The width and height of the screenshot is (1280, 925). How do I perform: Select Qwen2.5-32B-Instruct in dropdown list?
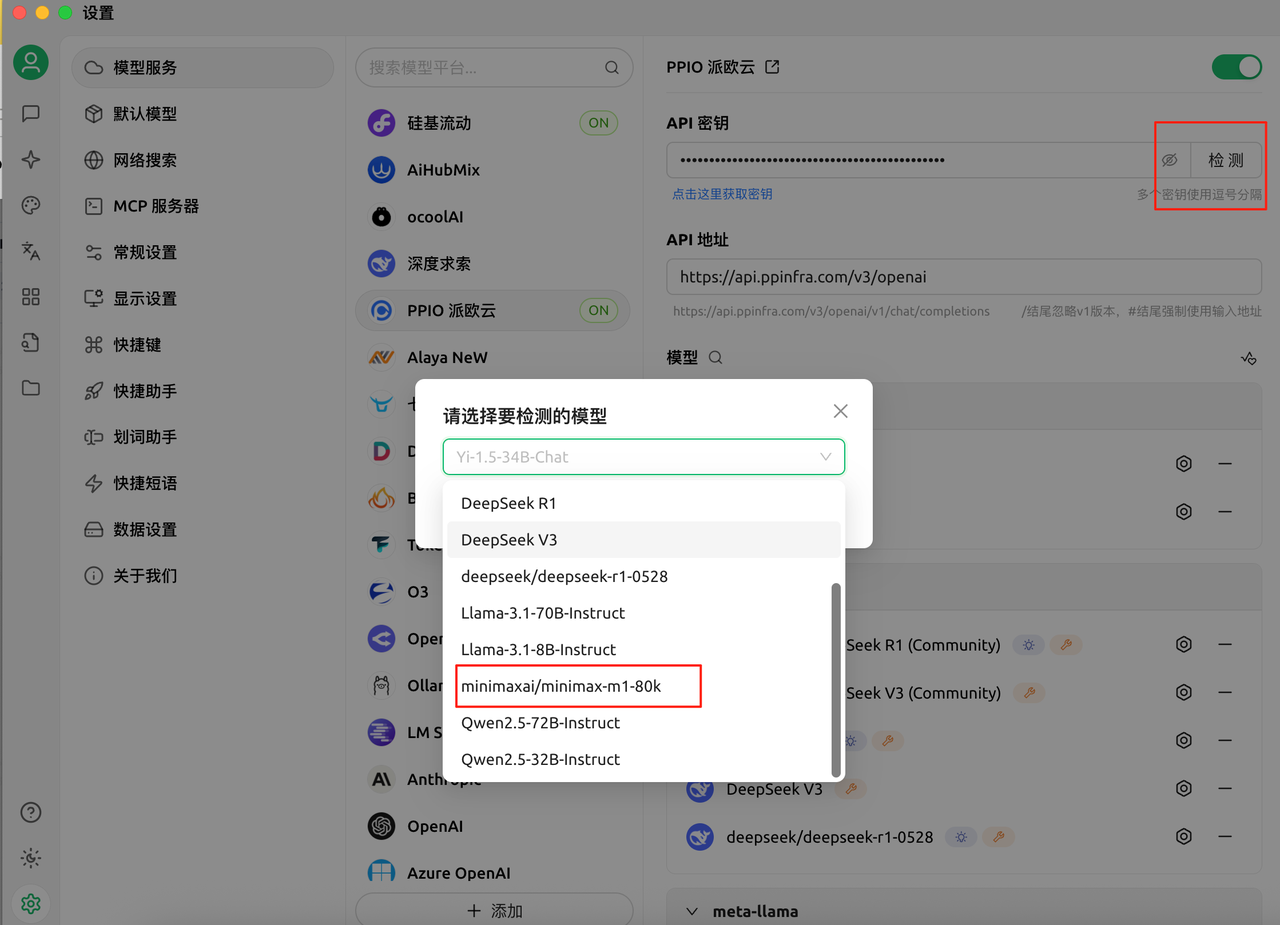click(643, 759)
